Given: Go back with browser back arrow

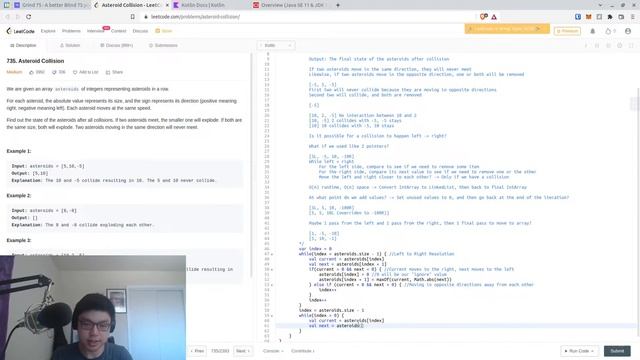Looking at the screenshot, I should click(x=7, y=17).
